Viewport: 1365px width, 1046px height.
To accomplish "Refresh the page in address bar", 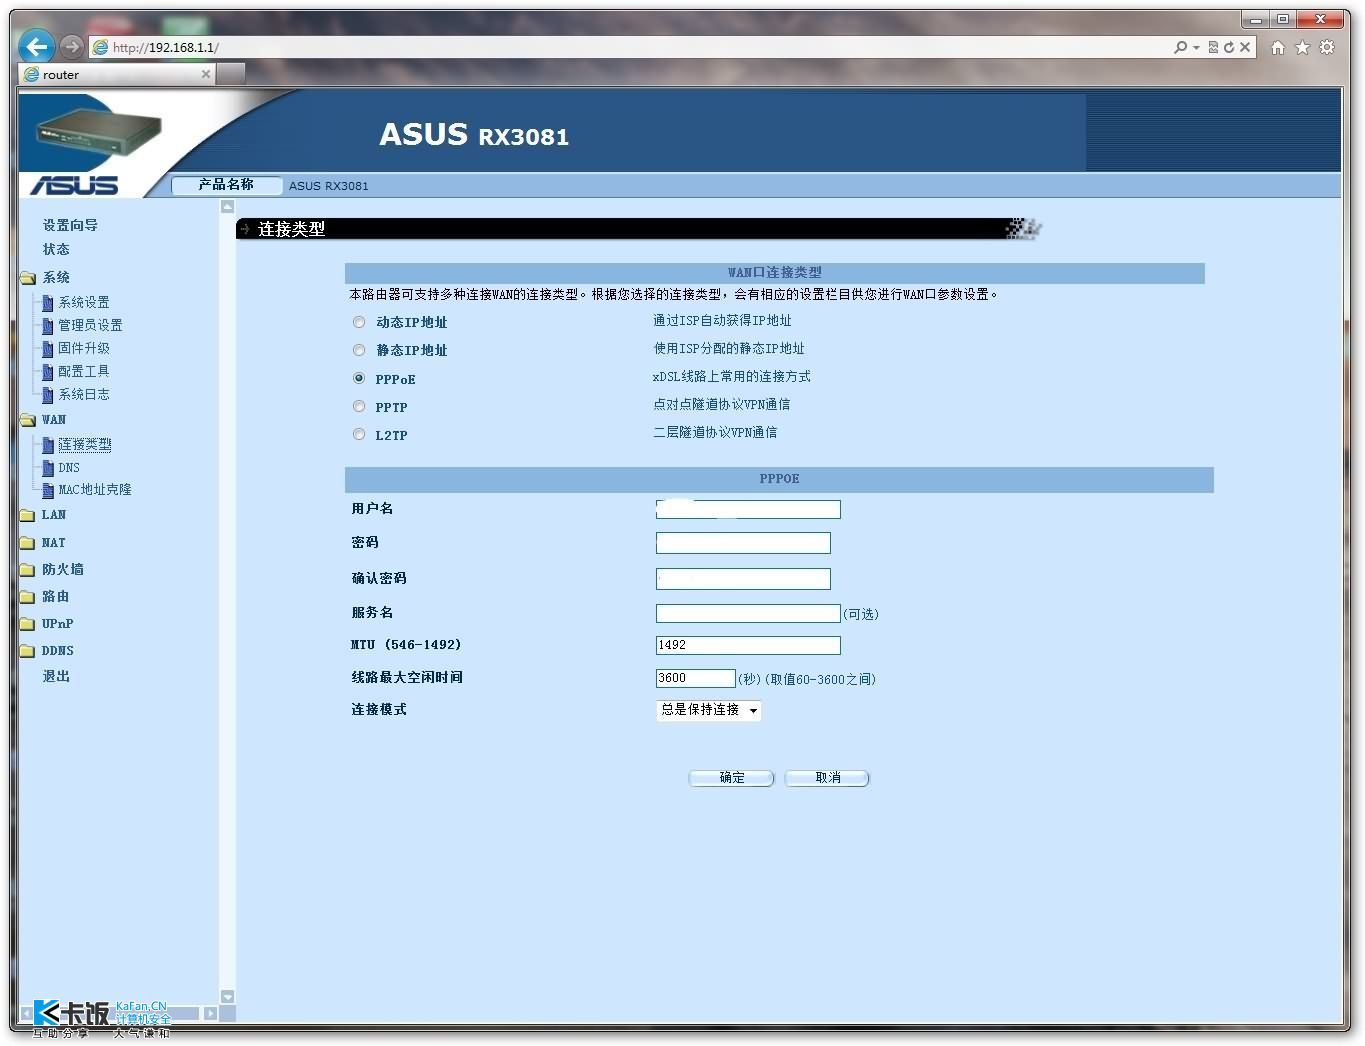I will tap(1229, 47).
